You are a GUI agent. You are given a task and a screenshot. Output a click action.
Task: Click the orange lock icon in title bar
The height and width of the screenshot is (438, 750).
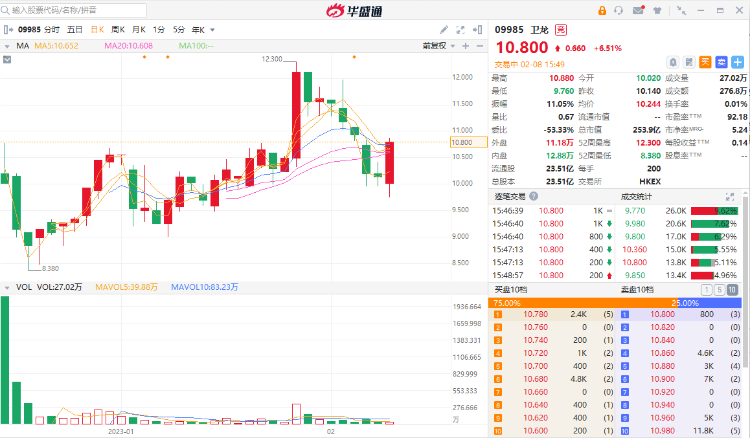(x=602, y=10)
